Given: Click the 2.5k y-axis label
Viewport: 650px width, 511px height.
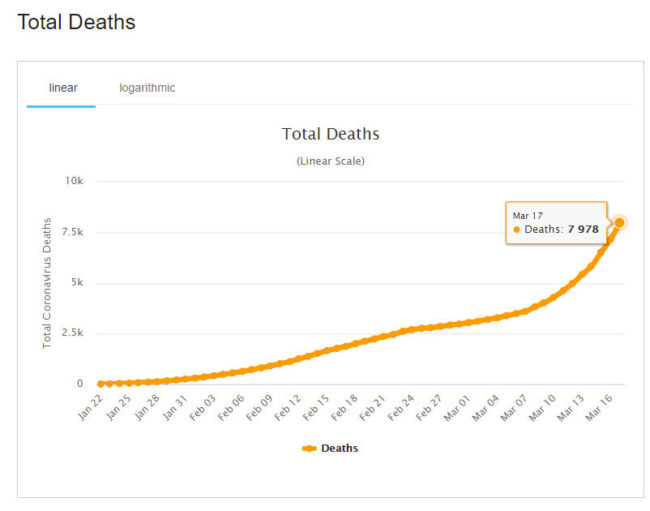Looking at the screenshot, I should click(x=71, y=333).
